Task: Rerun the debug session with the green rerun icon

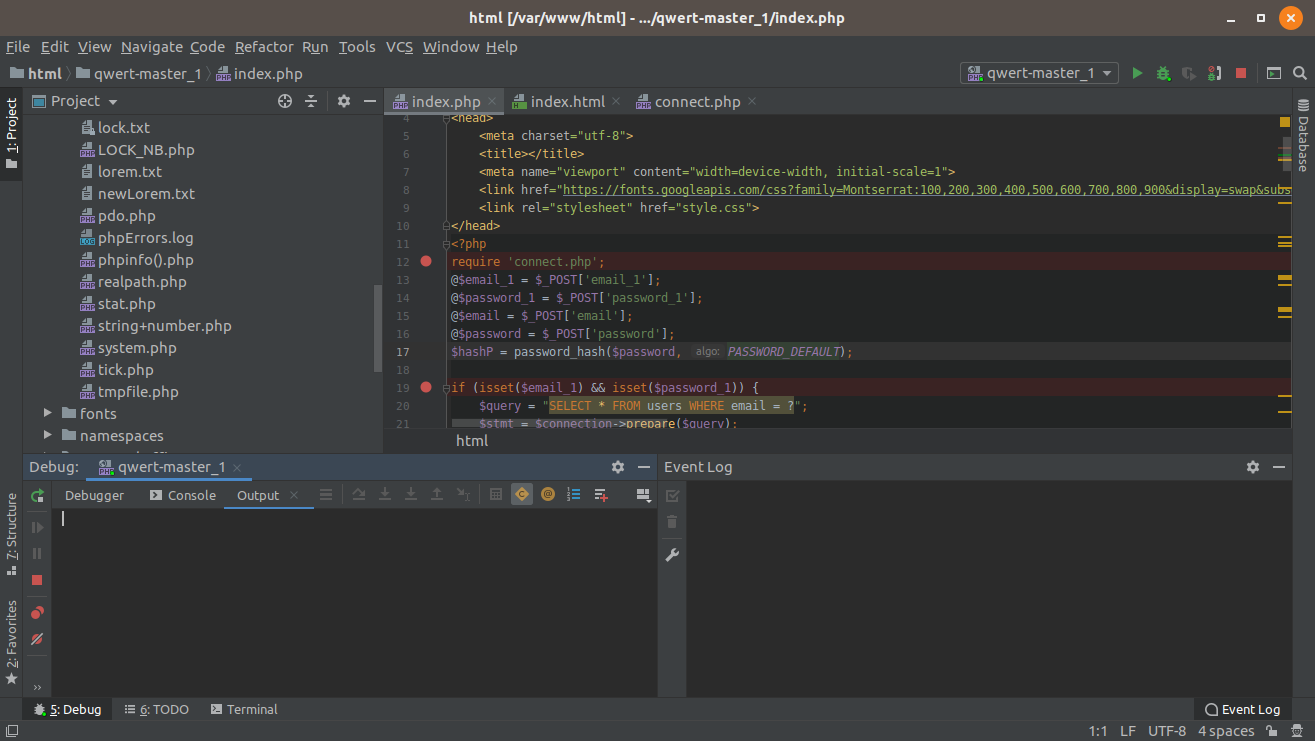Action: click(37, 495)
